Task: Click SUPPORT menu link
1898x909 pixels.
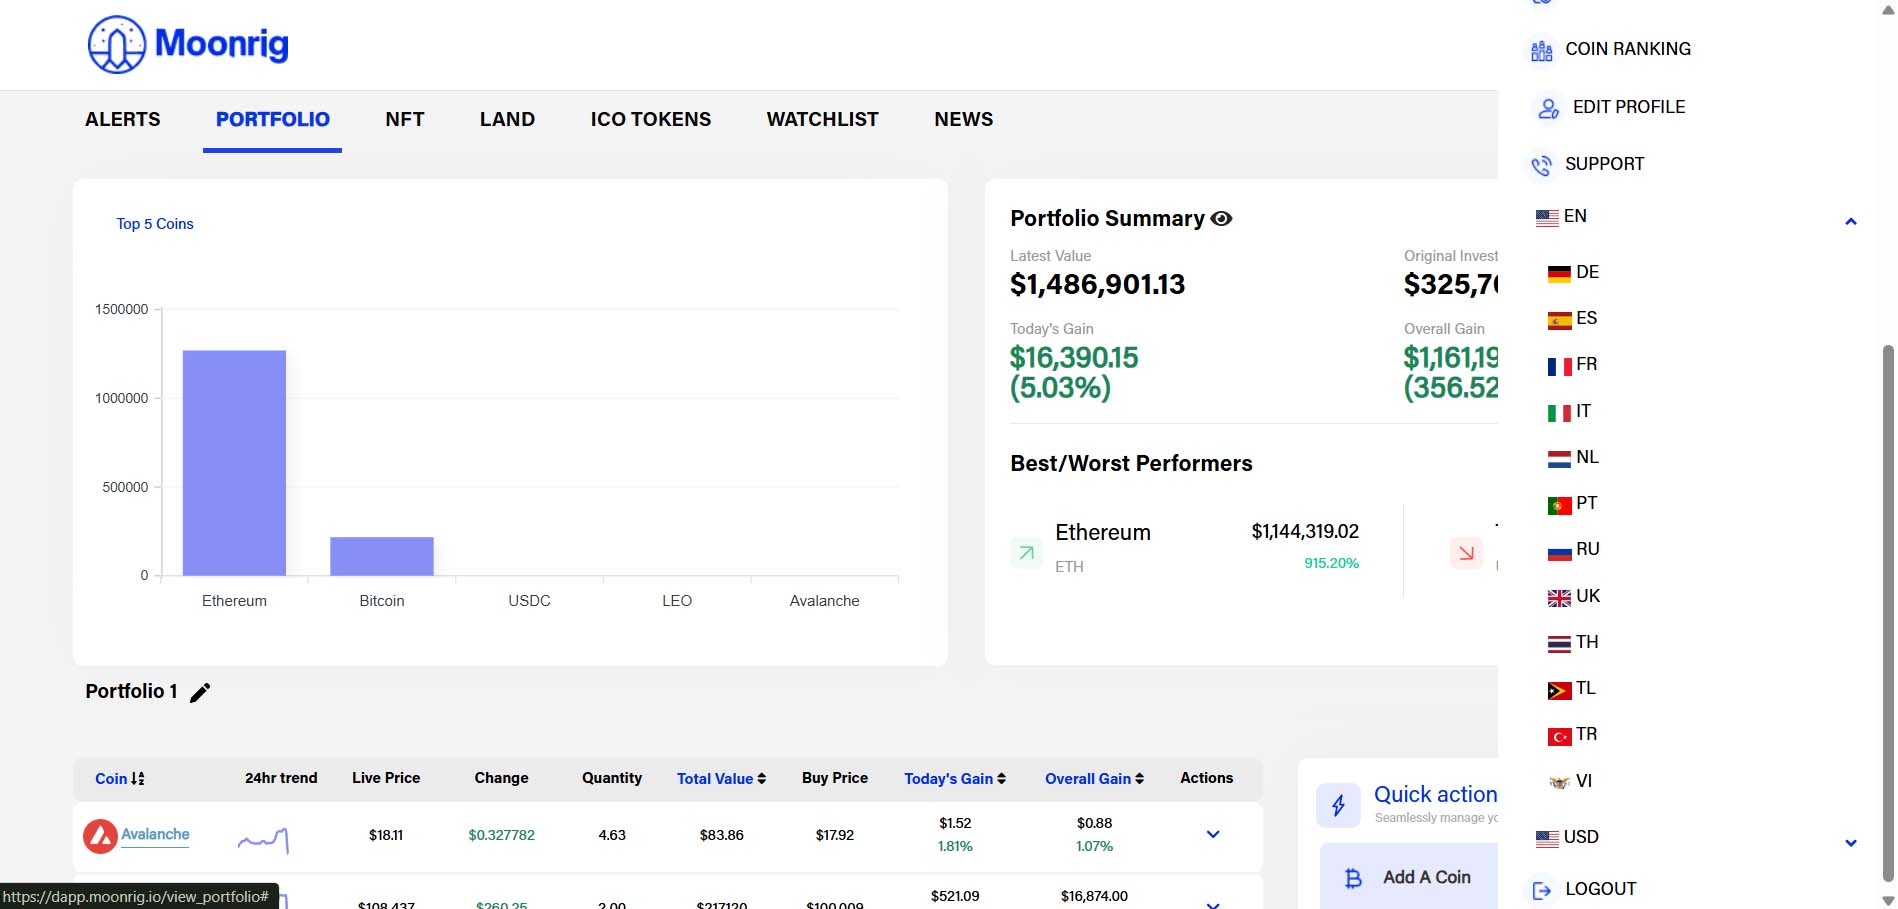Action: 1605,164
